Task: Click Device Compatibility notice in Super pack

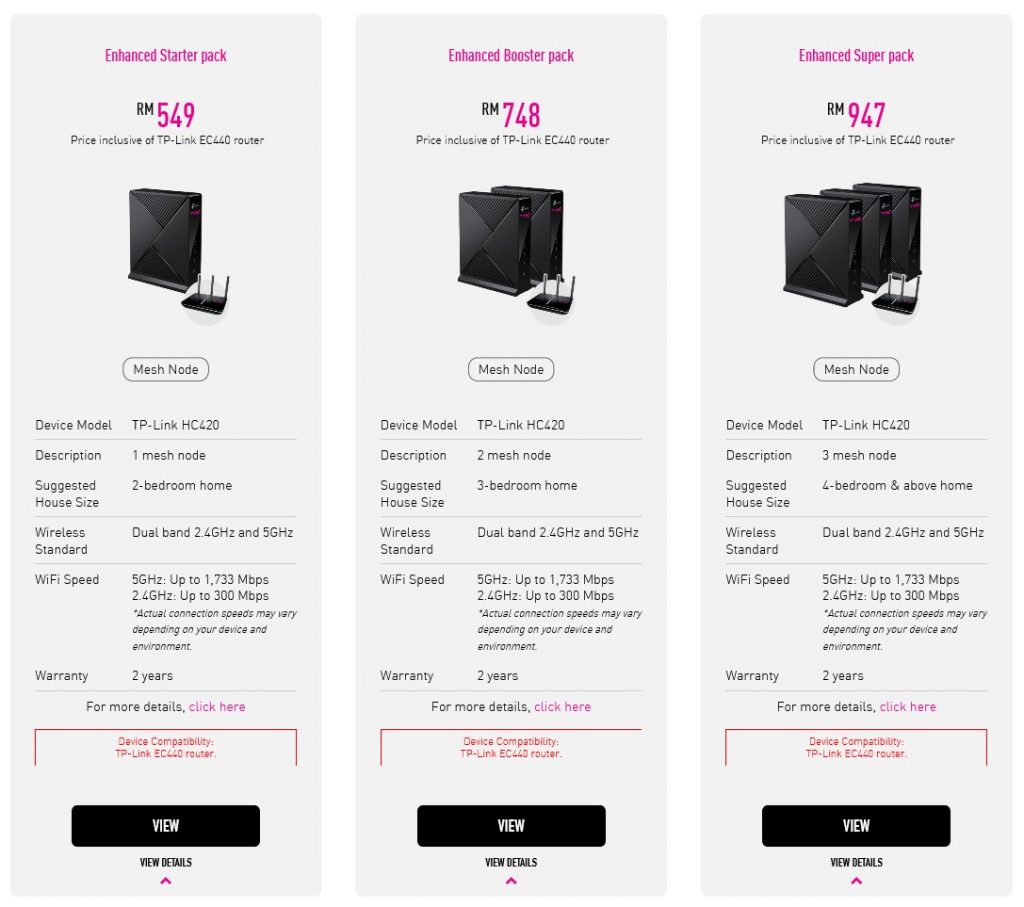Action: click(856, 748)
